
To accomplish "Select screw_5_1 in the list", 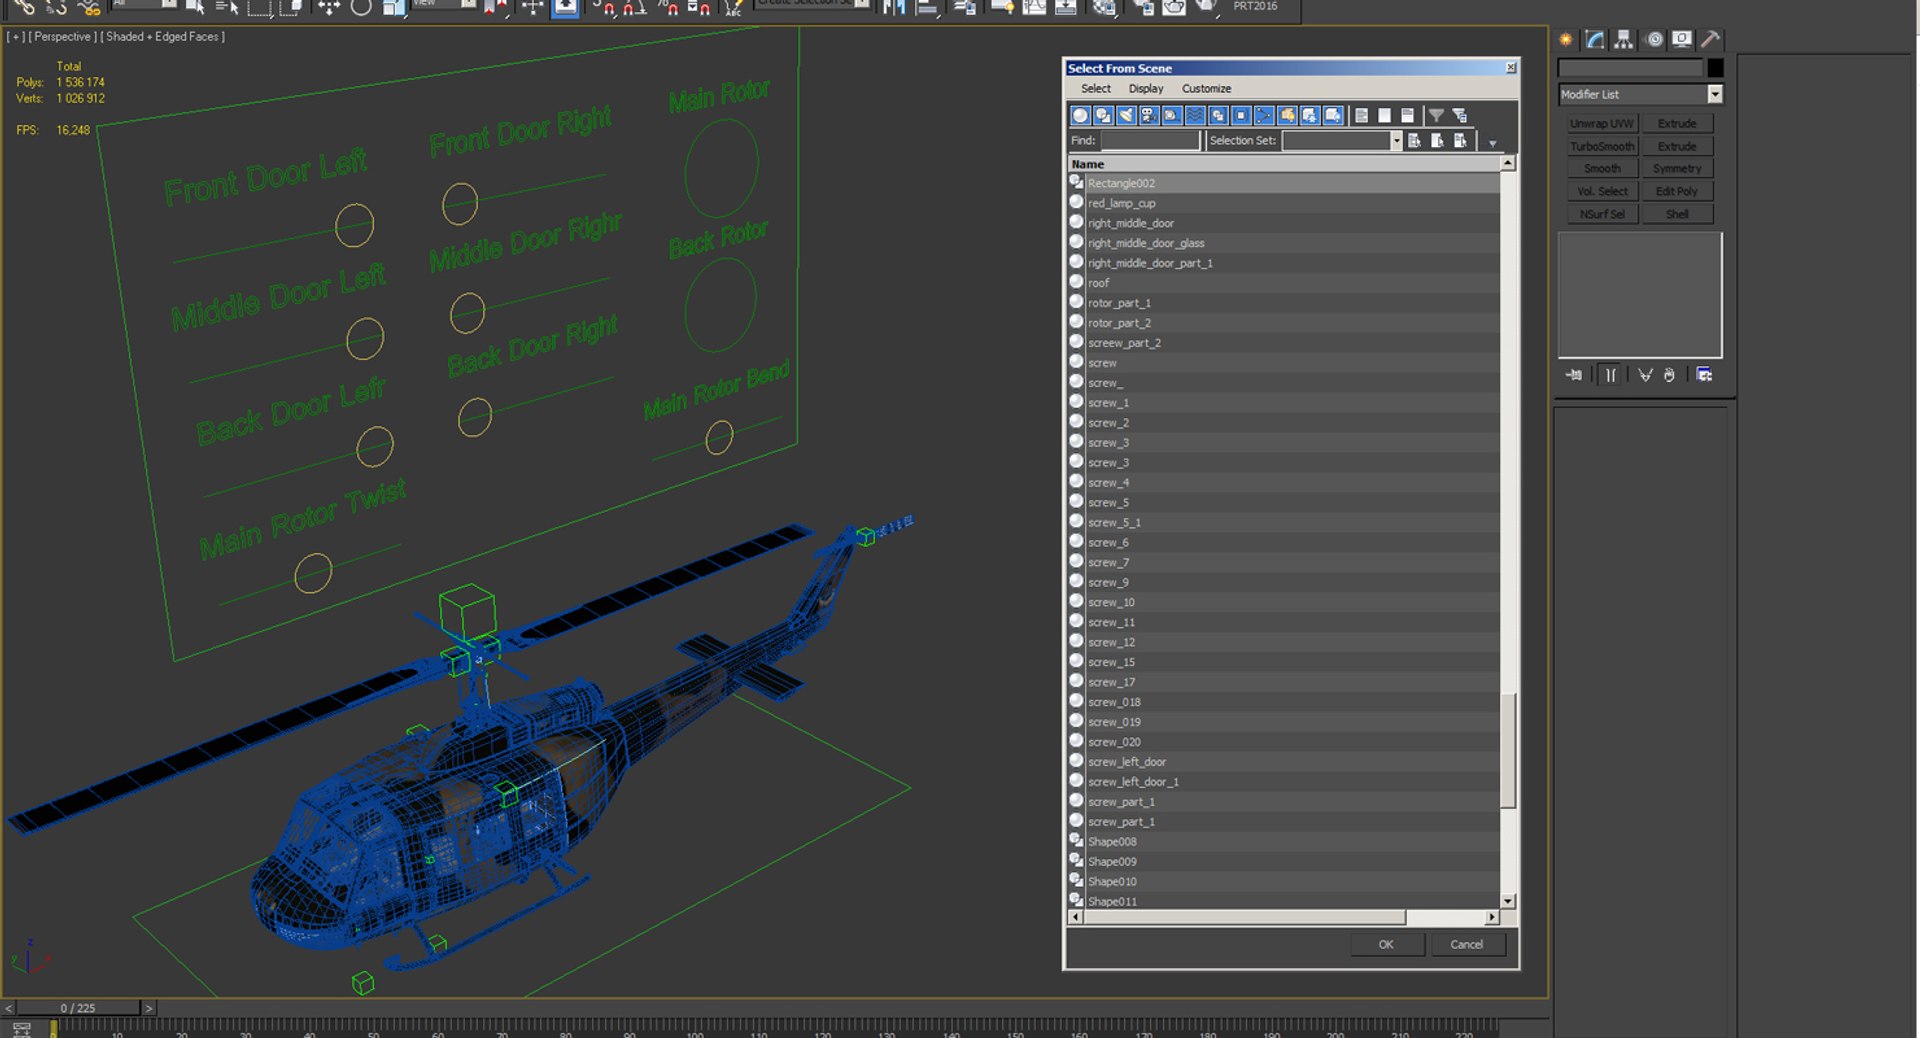I will click(1283, 523).
